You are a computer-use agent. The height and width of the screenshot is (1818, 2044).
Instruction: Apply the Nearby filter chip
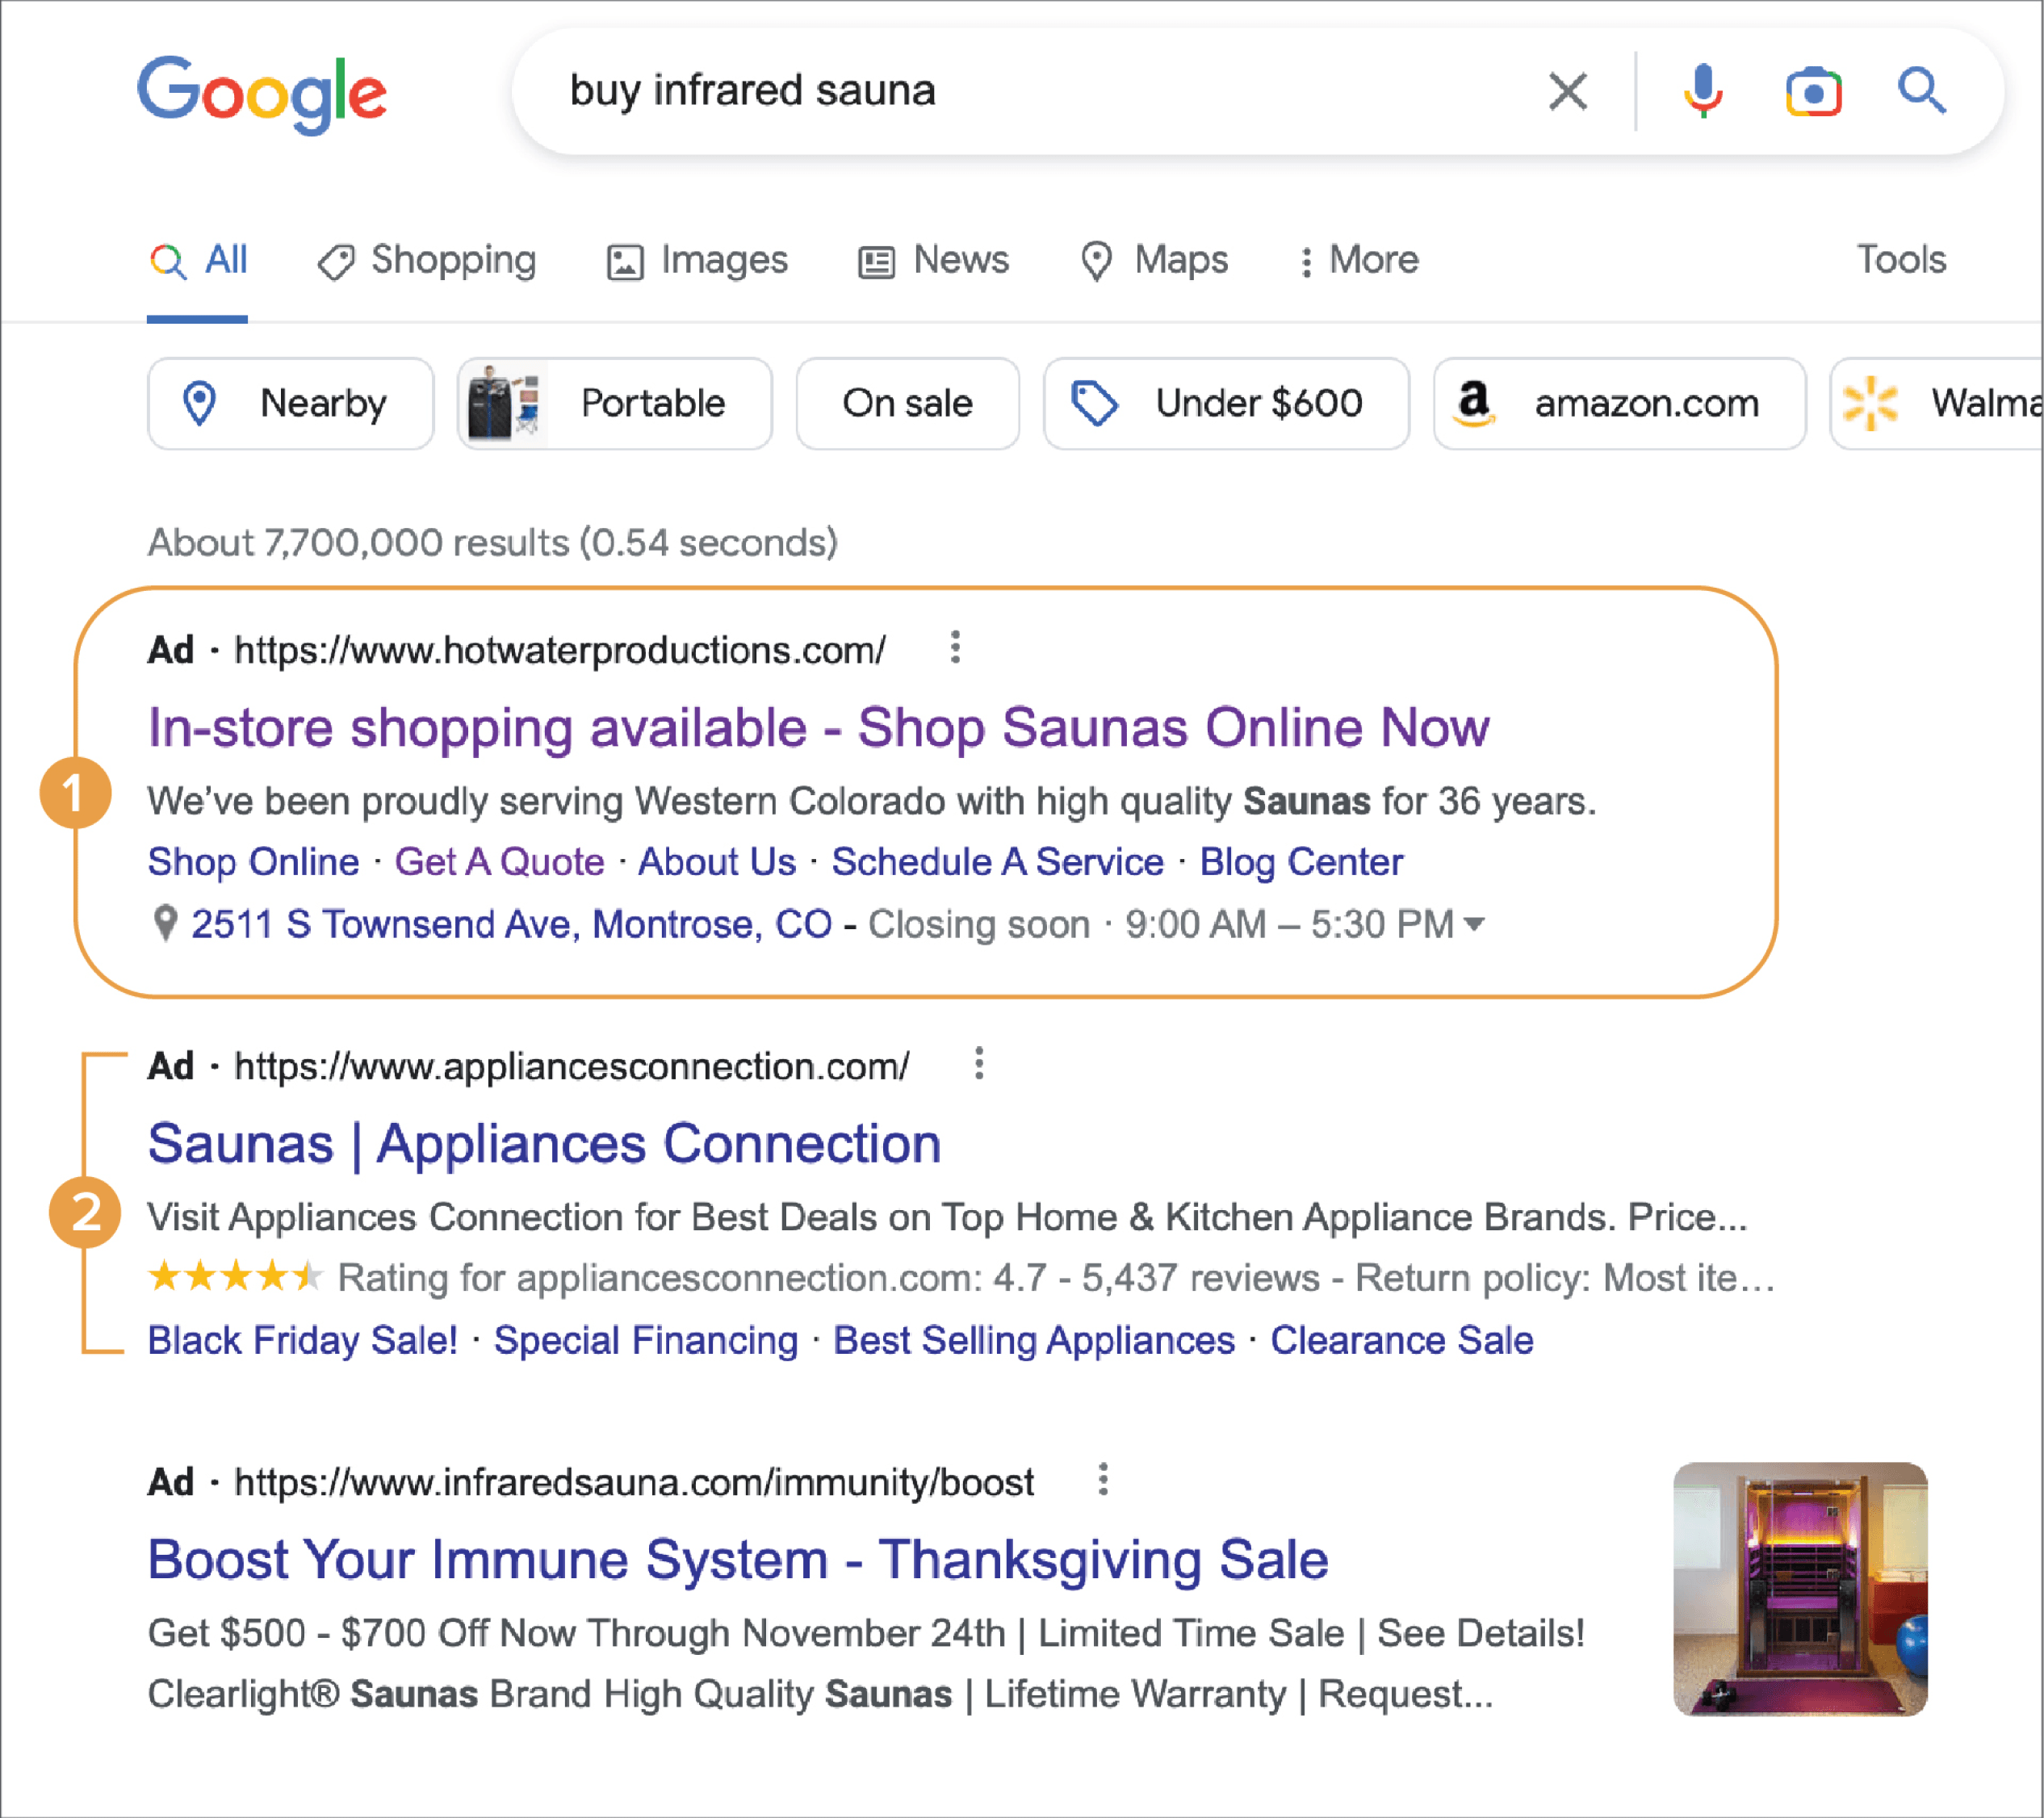click(290, 404)
